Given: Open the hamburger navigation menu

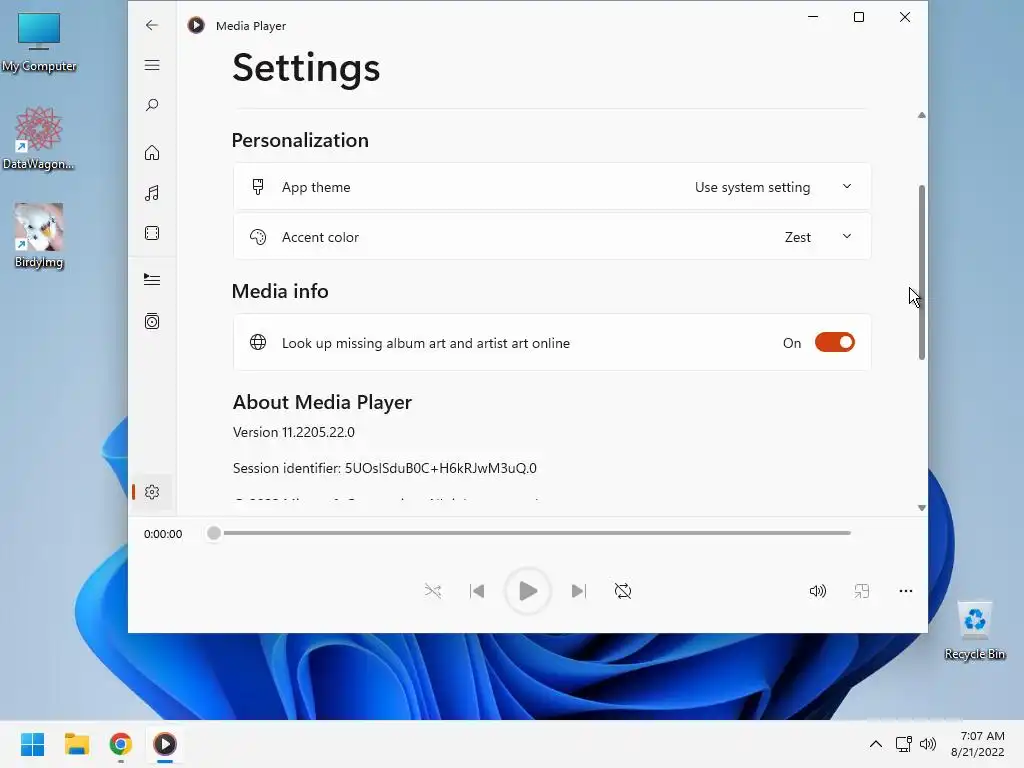Looking at the screenshot, I should pyautogui.click(x=152, y=65).
